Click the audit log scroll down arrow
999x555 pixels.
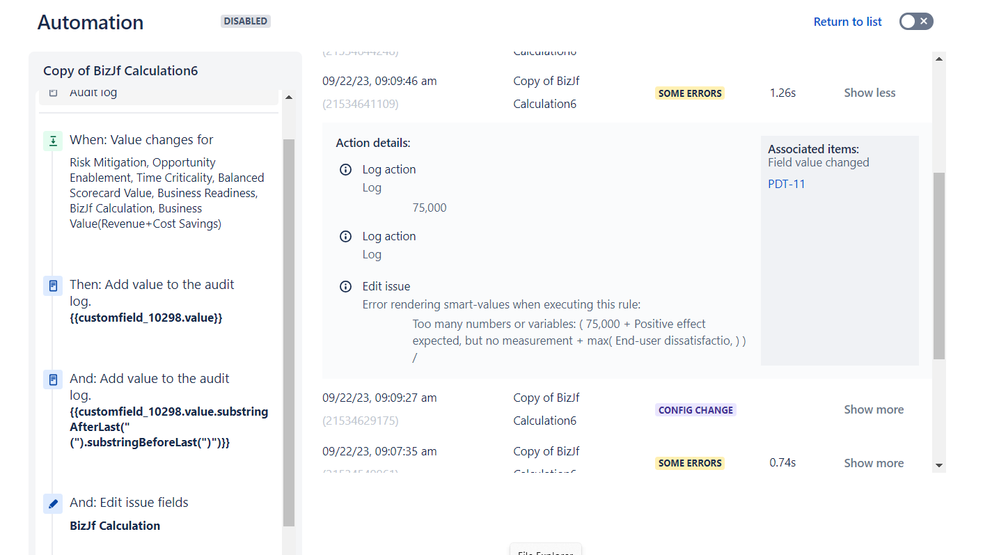(x=939, y=466)
